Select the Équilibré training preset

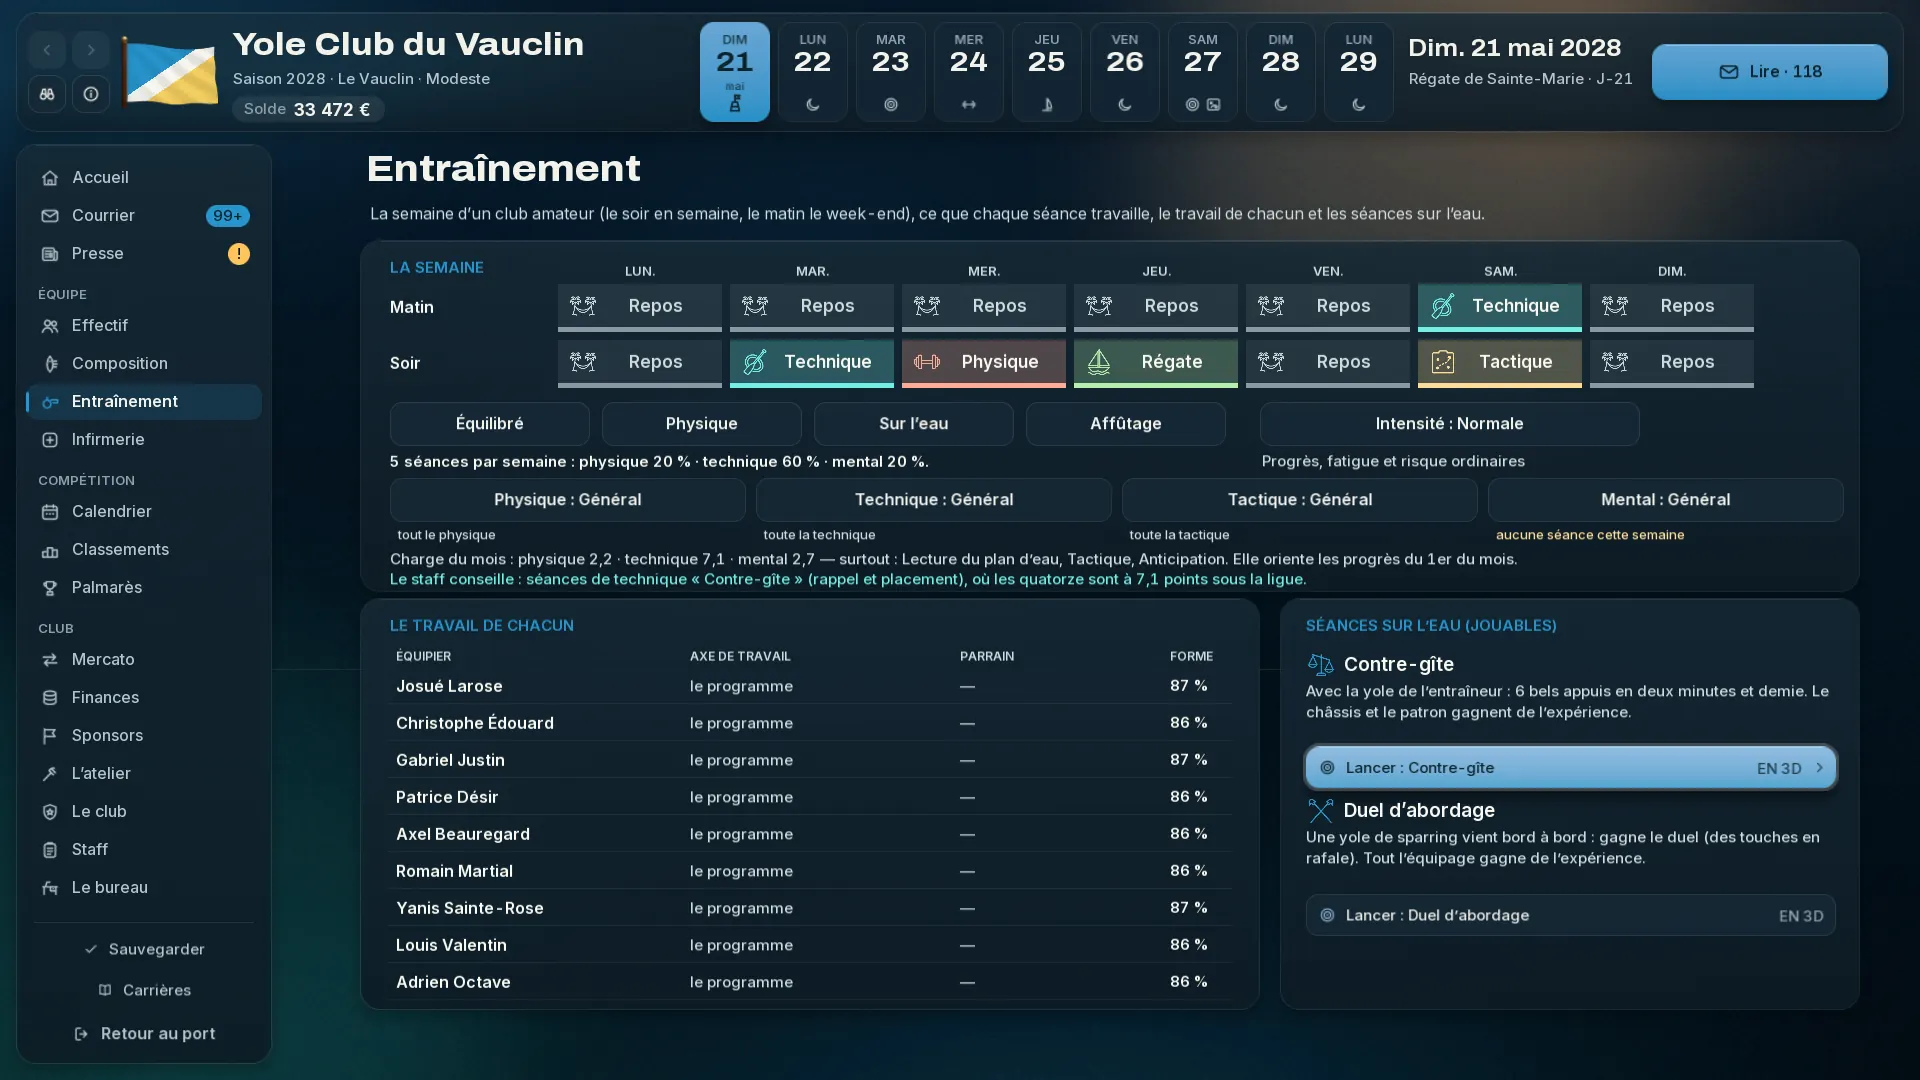[x=490, y=424]
